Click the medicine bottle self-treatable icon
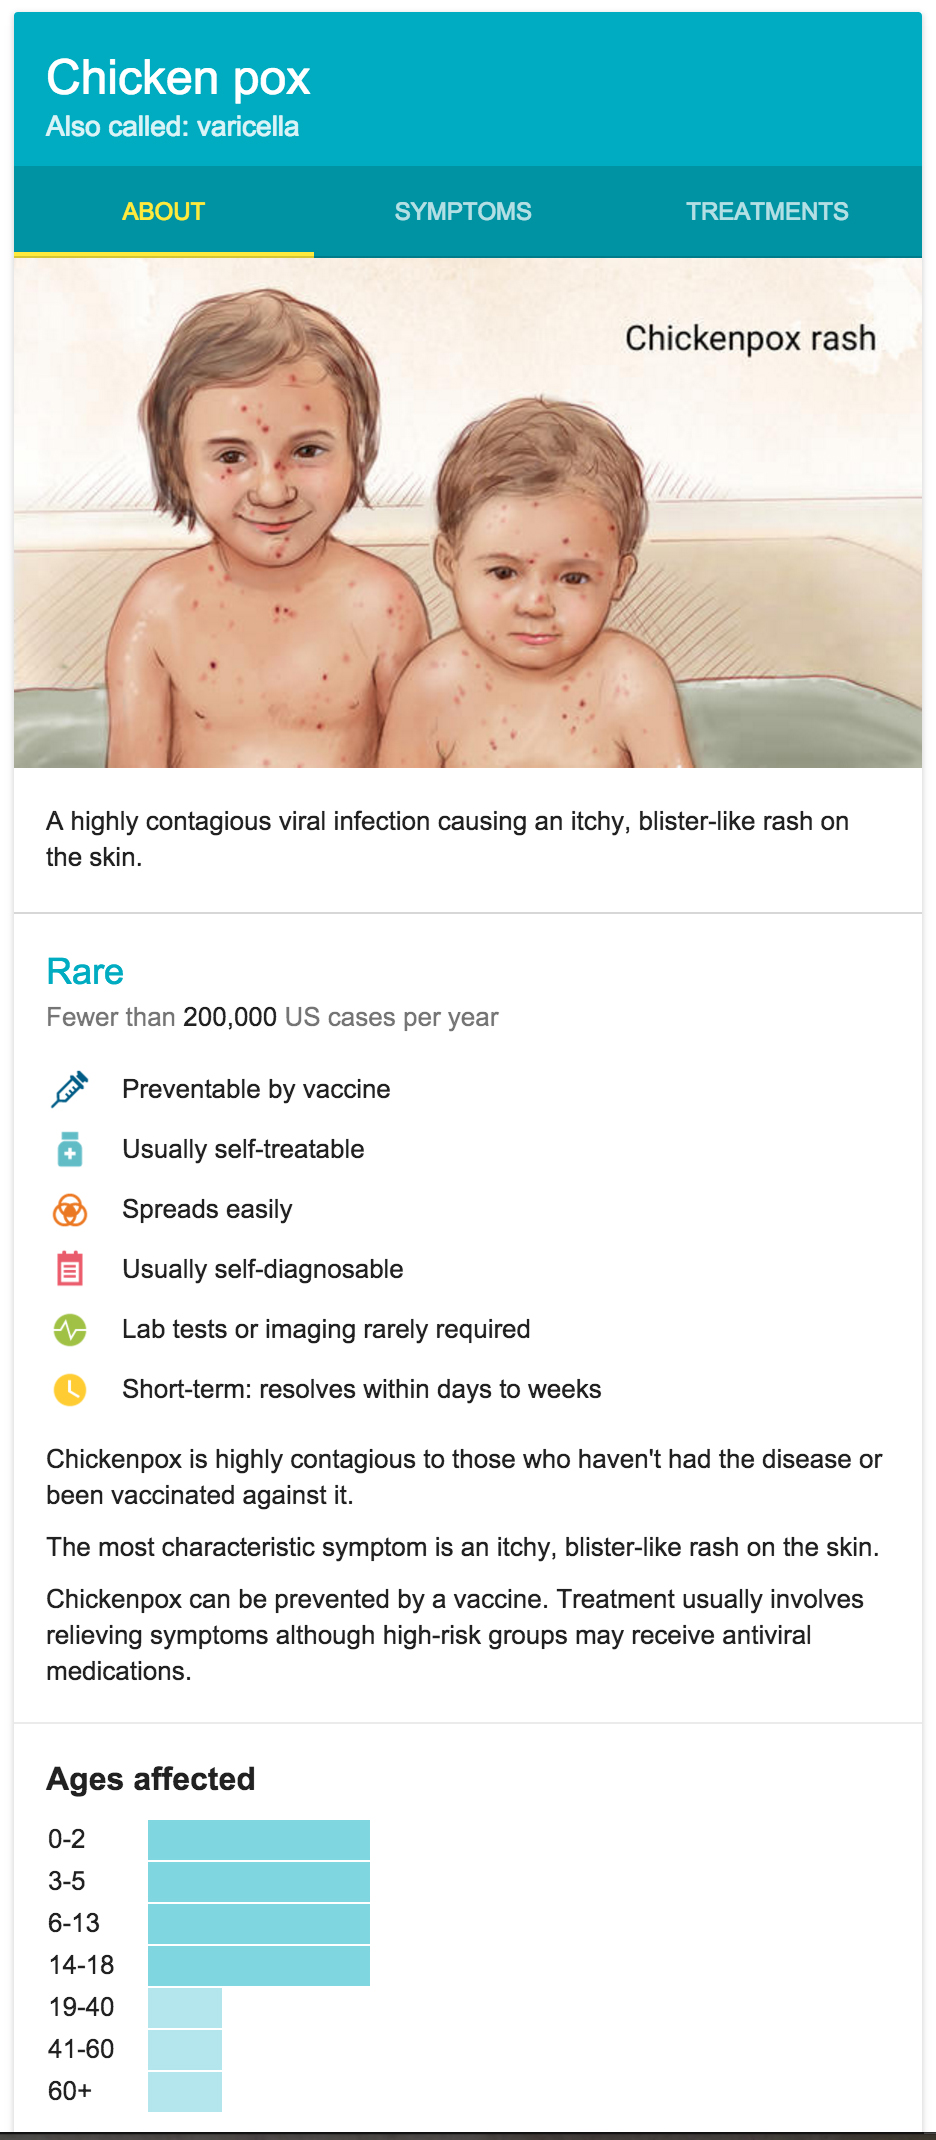Image resolution: width=936 pixels, height=2140 pixels. [x=69, y=1149]
